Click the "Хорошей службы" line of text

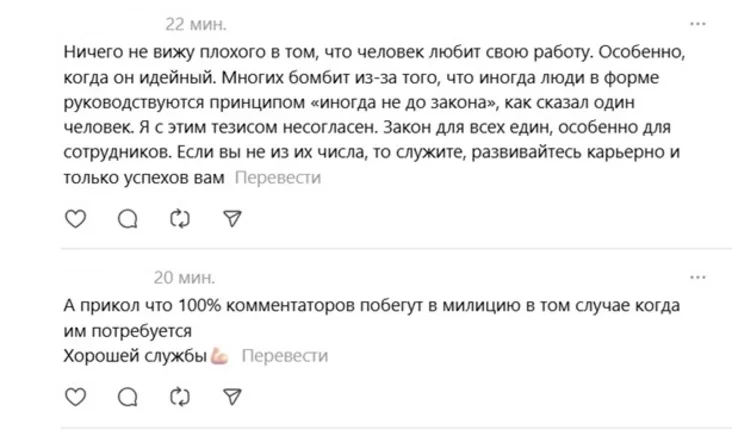tap(134, 356)
